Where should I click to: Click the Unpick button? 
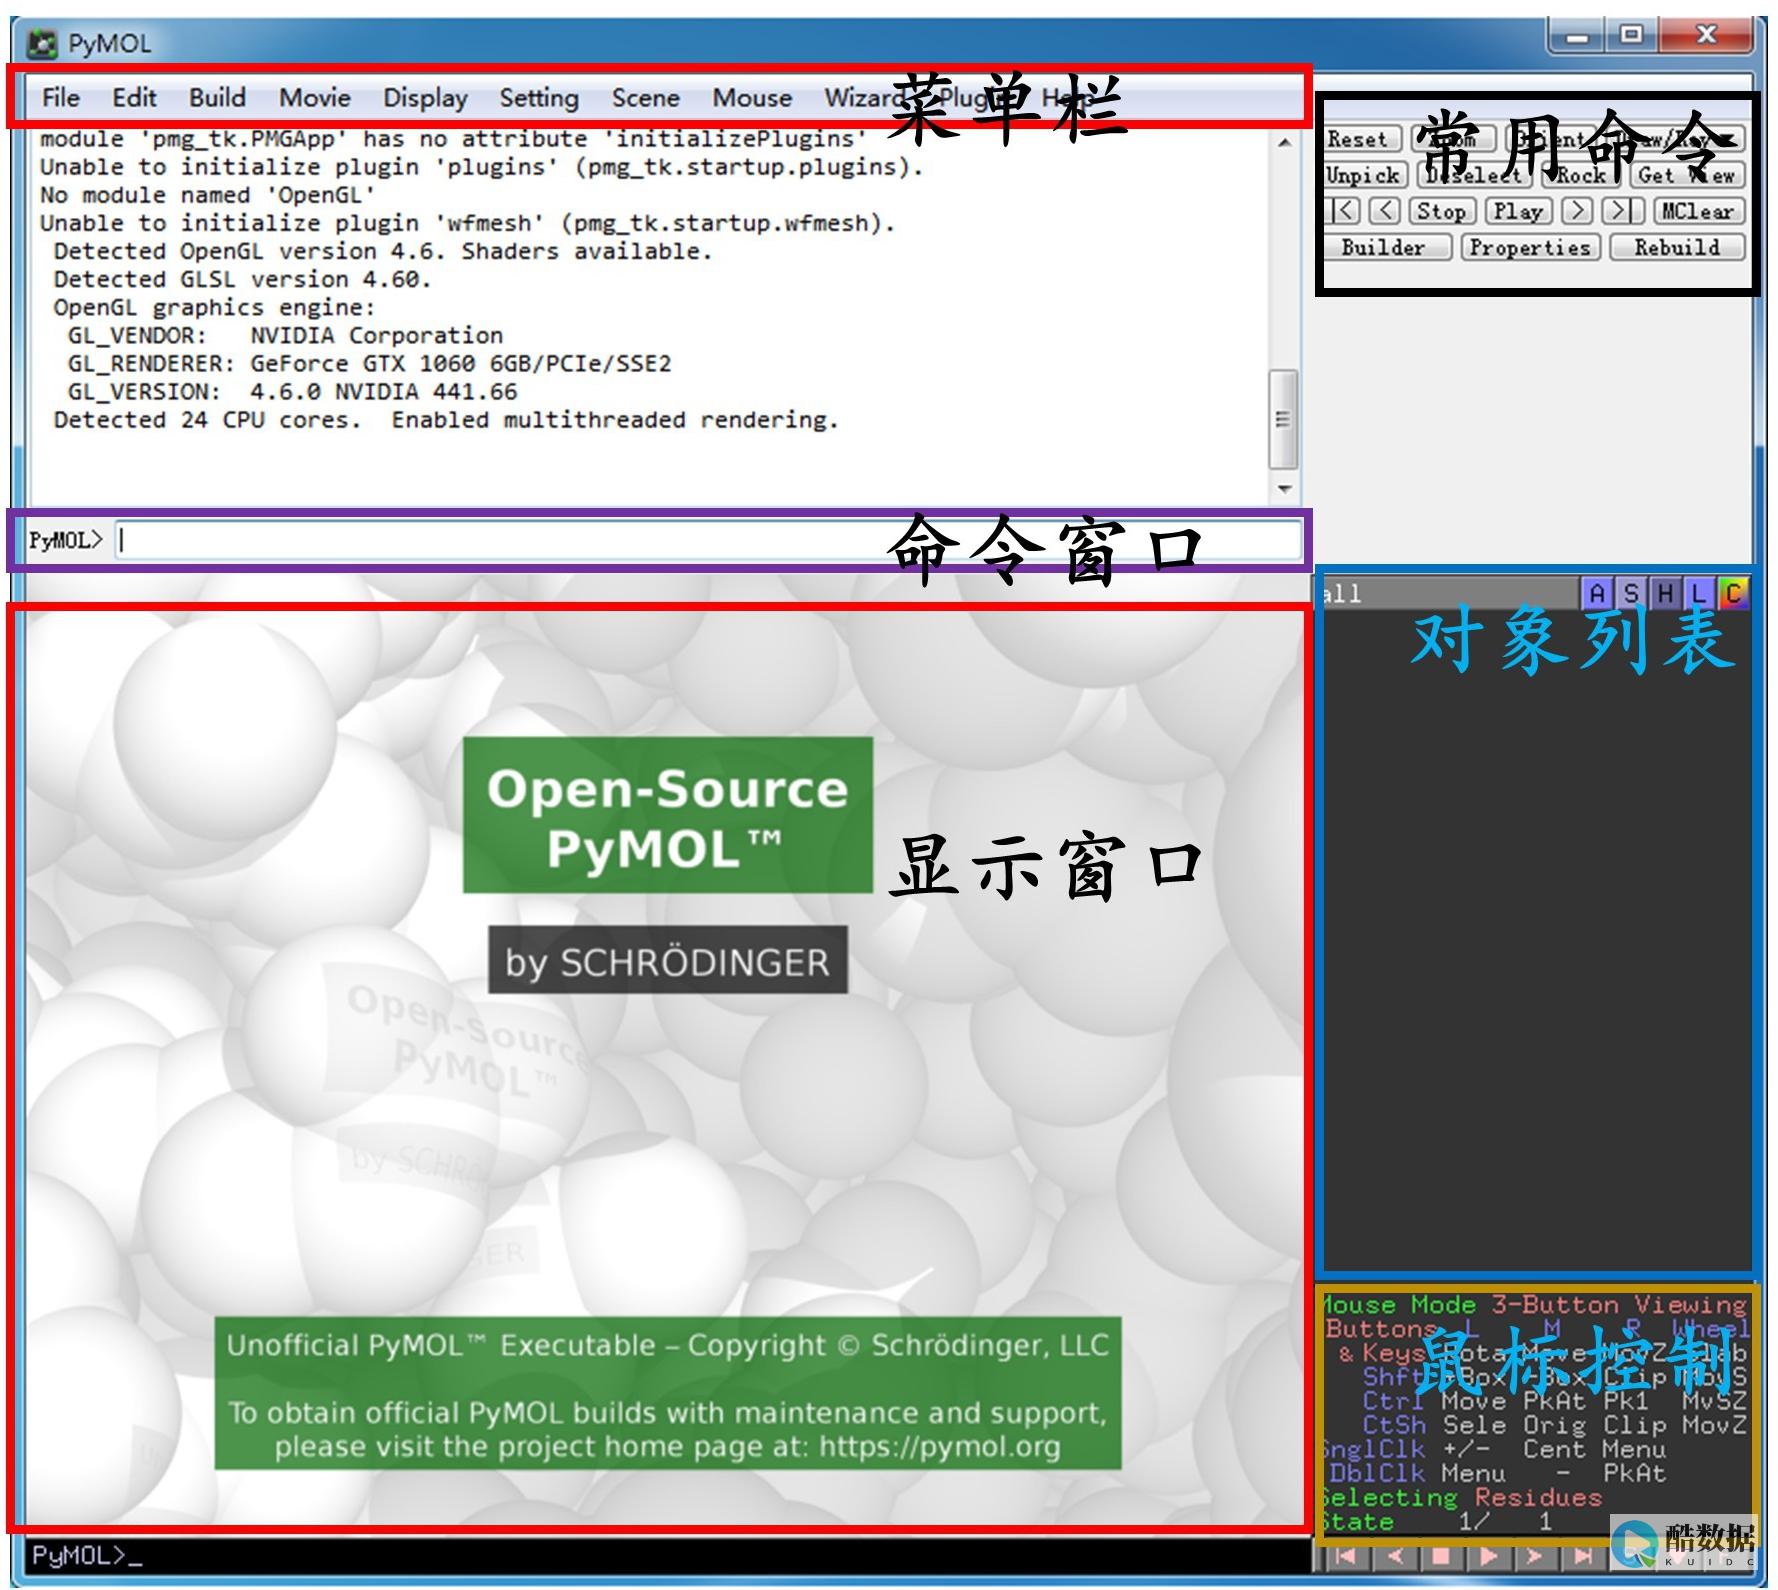[1364, 175]
